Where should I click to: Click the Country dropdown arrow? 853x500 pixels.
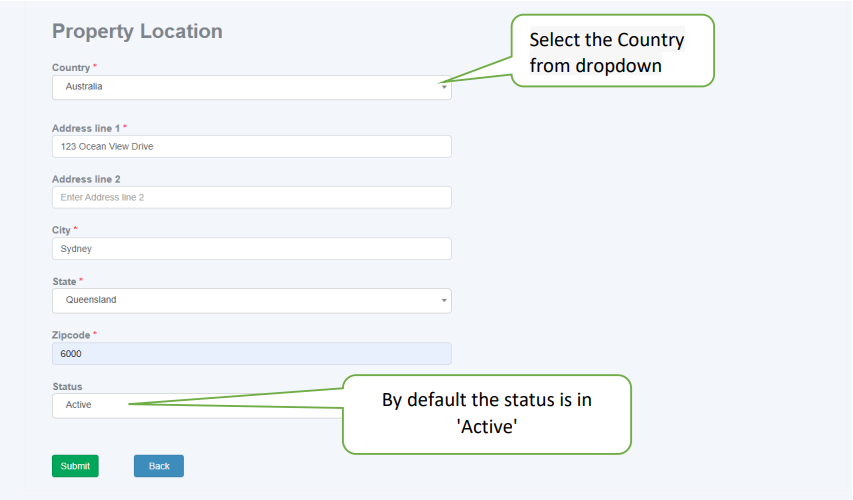click(x=444, y=87)
